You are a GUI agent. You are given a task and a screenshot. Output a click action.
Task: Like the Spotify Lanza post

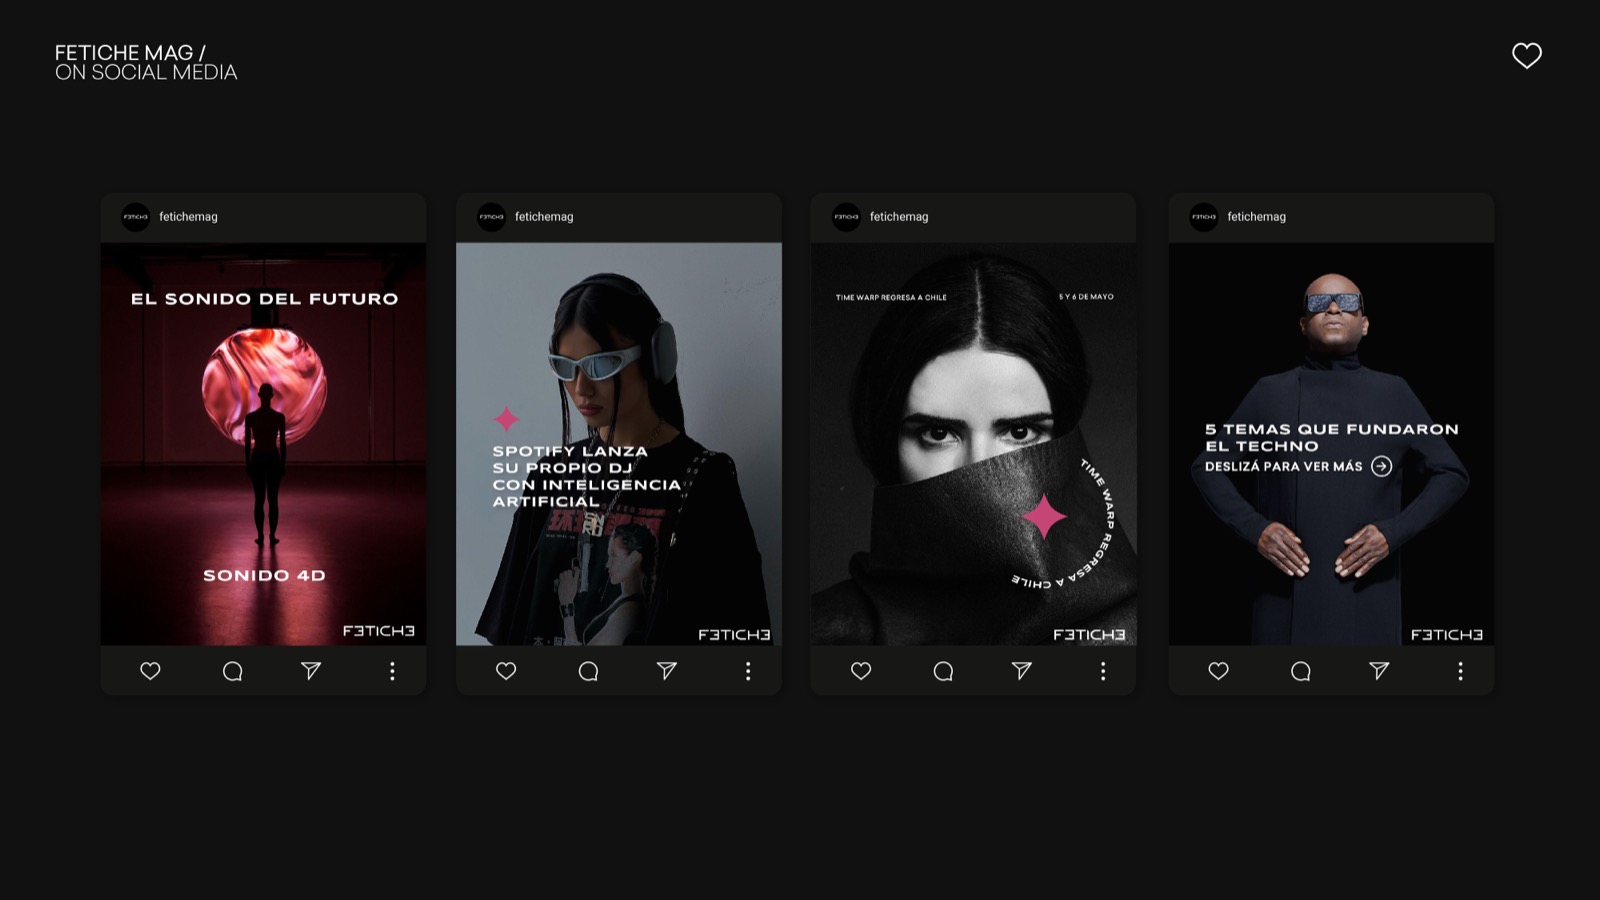point(506,671)
